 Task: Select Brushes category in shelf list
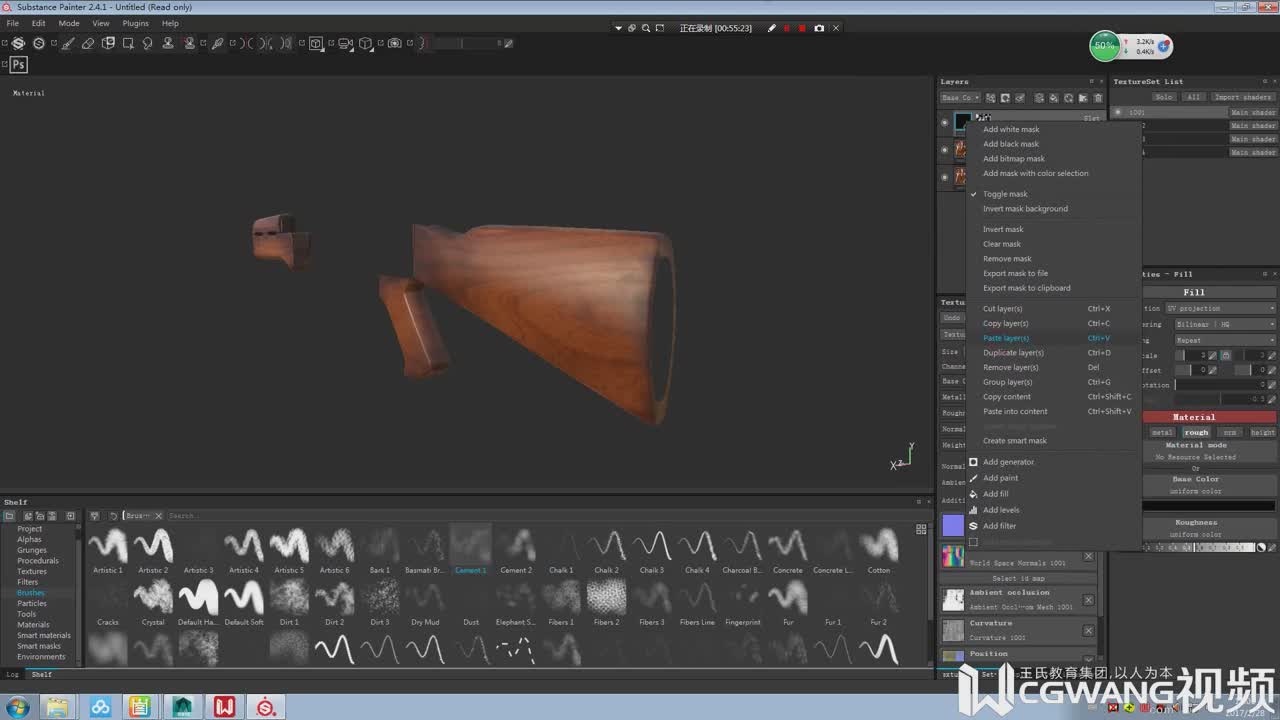(x=30, y=593)
